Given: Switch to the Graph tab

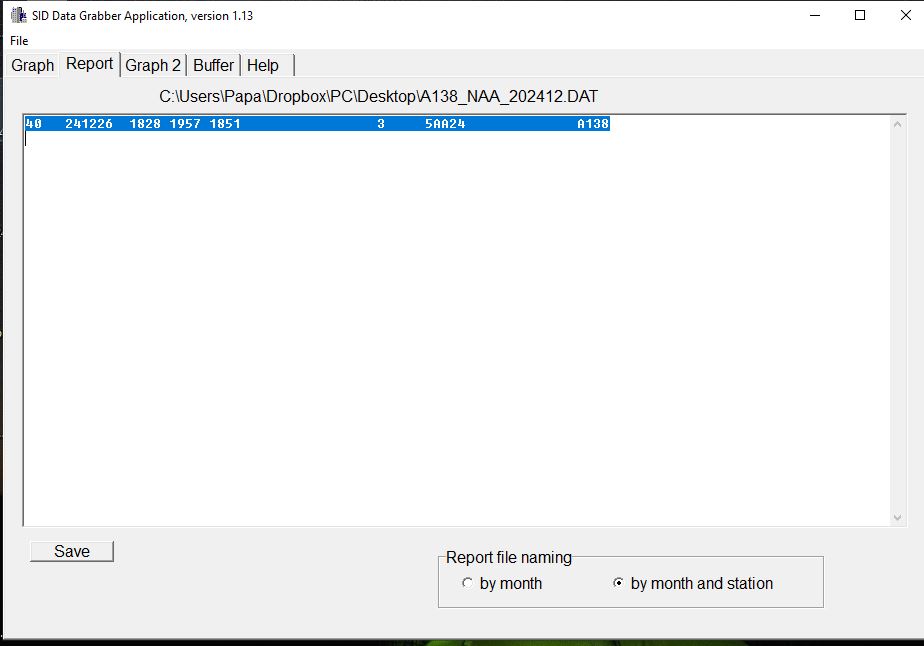Looking at the screenshot, I should click(x=32, y=65).
